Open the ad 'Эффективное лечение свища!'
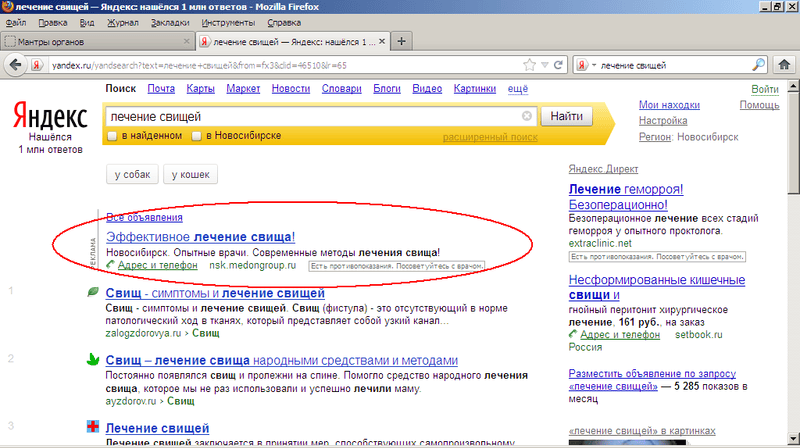This screenshot has width=800, height=448. pyautogui.click(x=201, y=237)
